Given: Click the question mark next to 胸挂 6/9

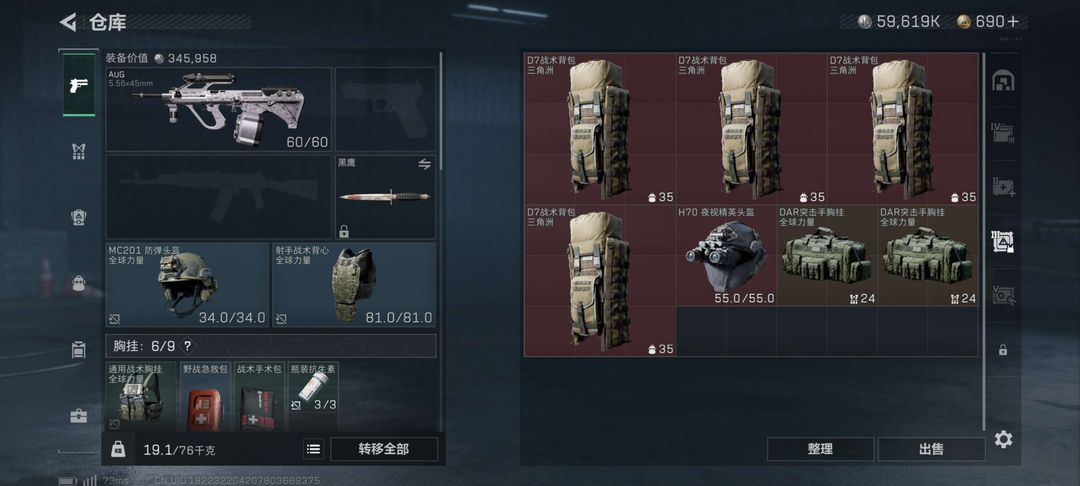Looking at the screenshot, I should 187,346.
